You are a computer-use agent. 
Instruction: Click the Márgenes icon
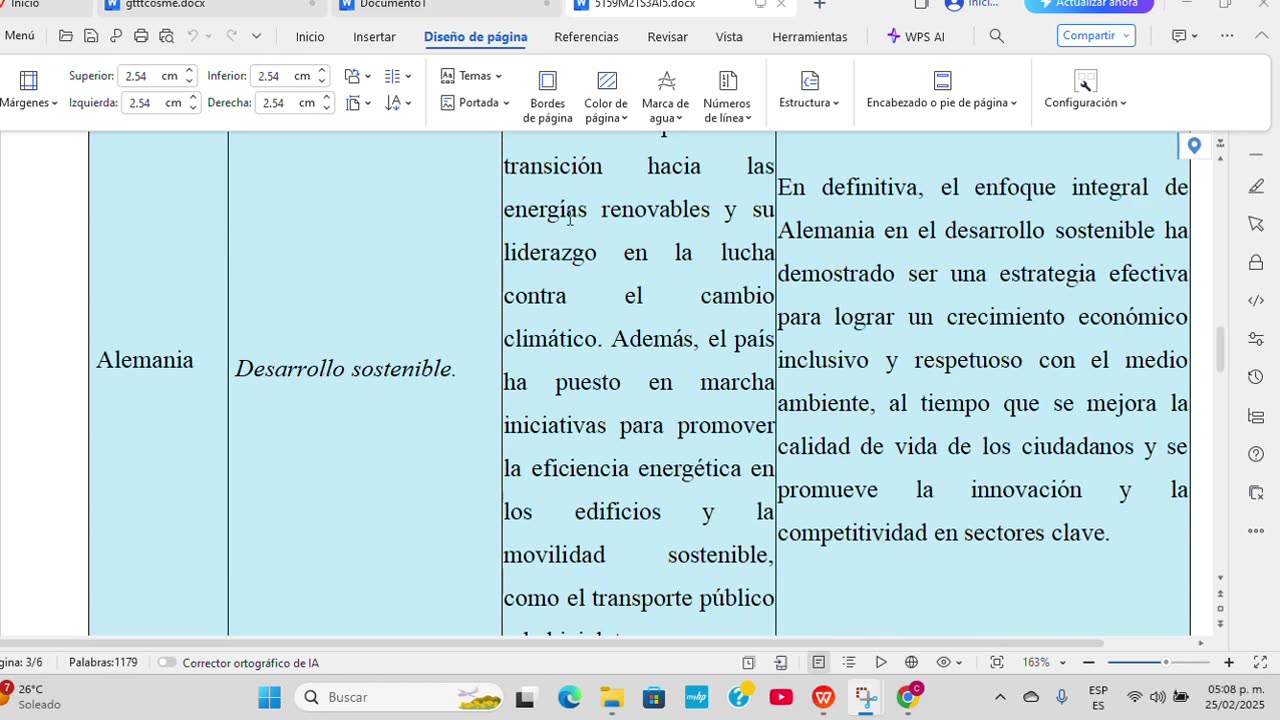pos(28,81)
